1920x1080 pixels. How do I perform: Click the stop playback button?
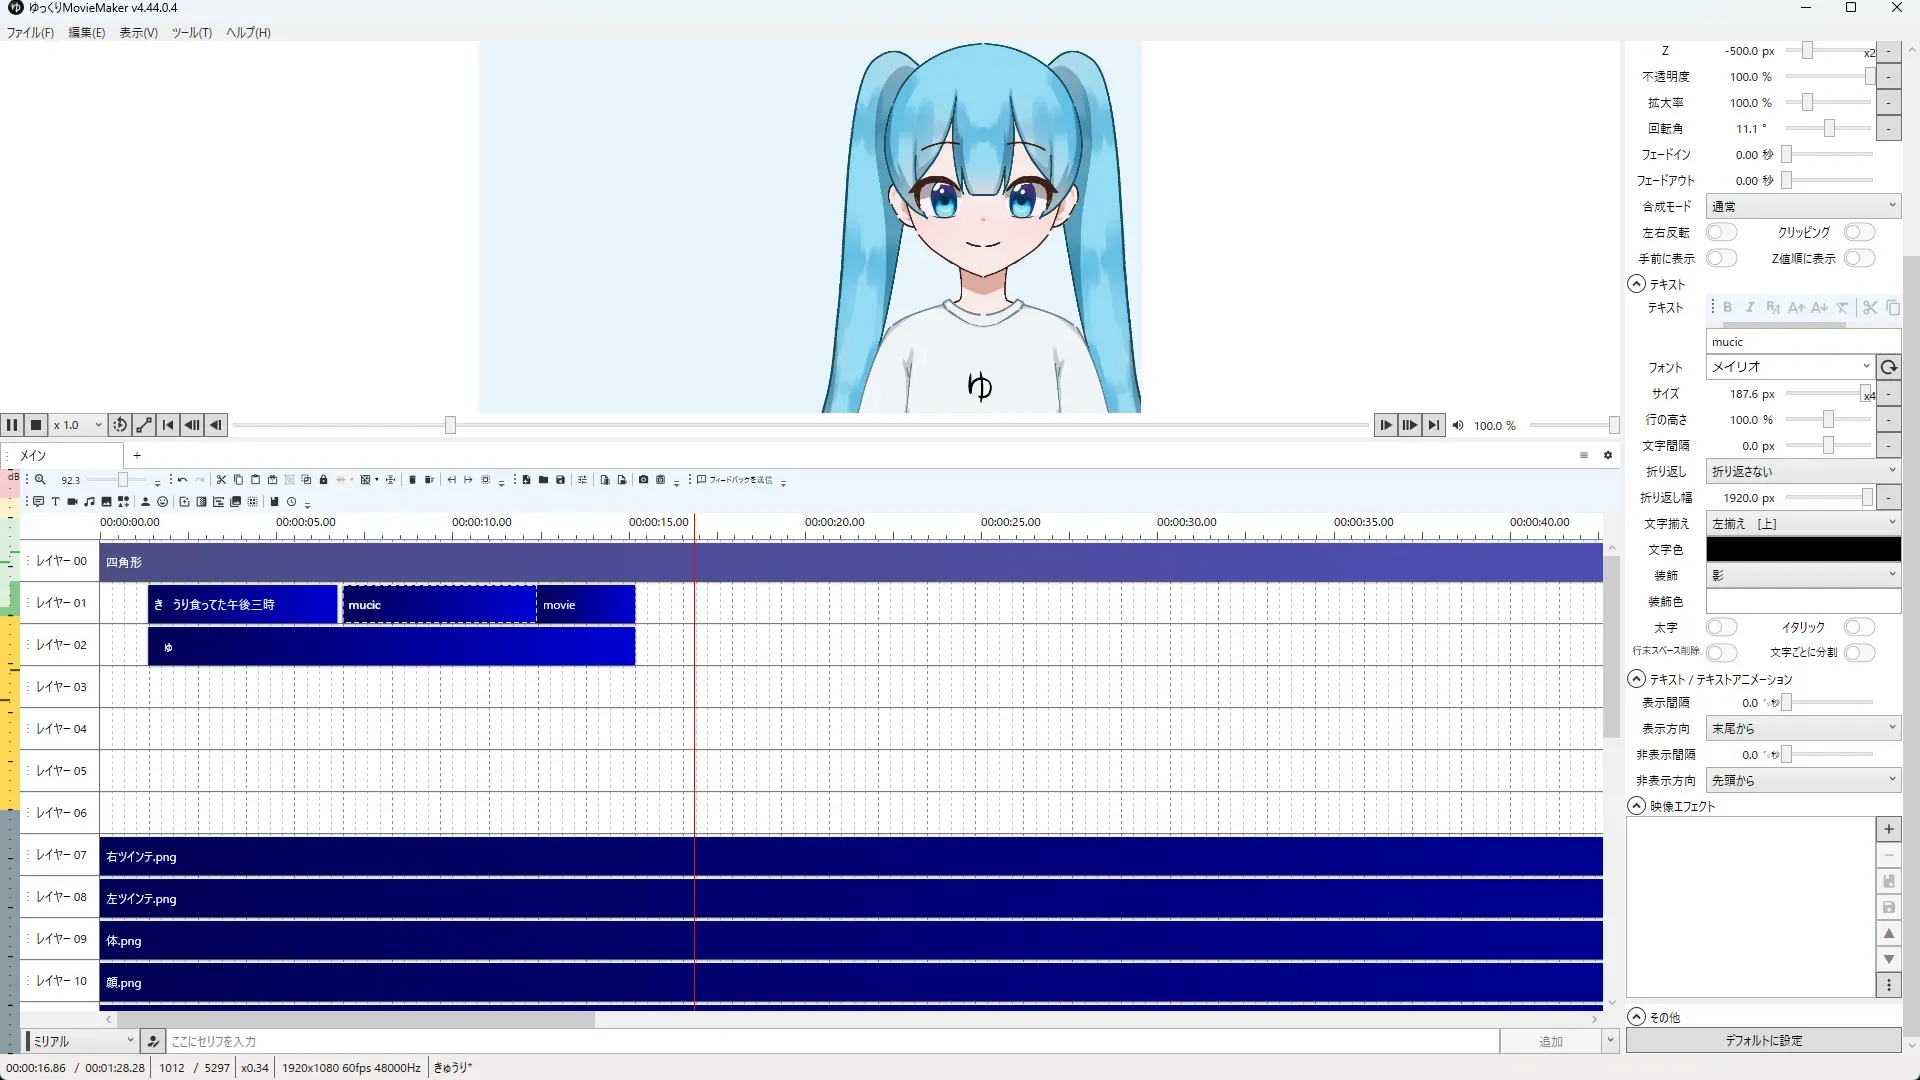[x=36, y=425]
